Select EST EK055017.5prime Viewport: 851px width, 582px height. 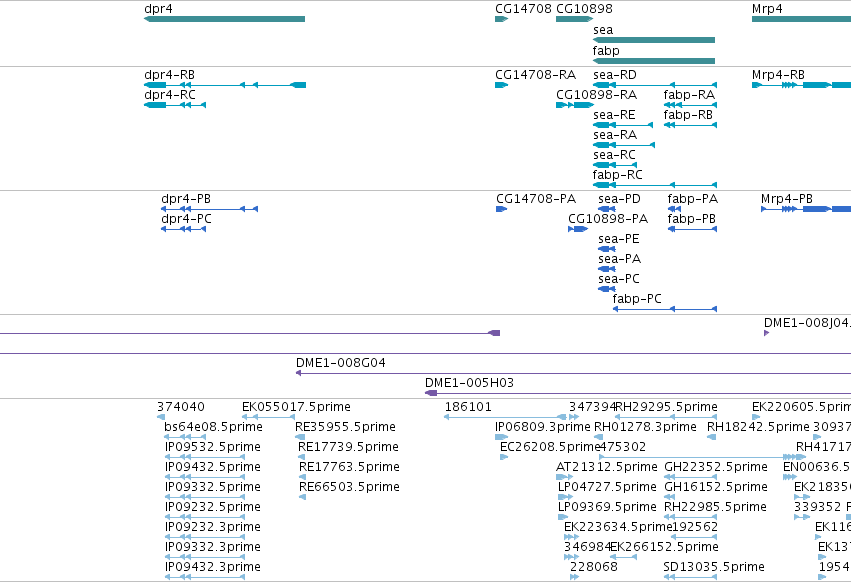tap(268, 417)
